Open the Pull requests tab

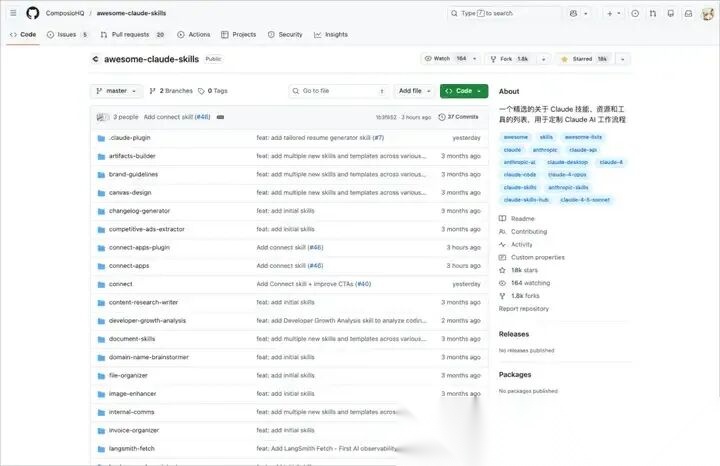click(132, 34)
